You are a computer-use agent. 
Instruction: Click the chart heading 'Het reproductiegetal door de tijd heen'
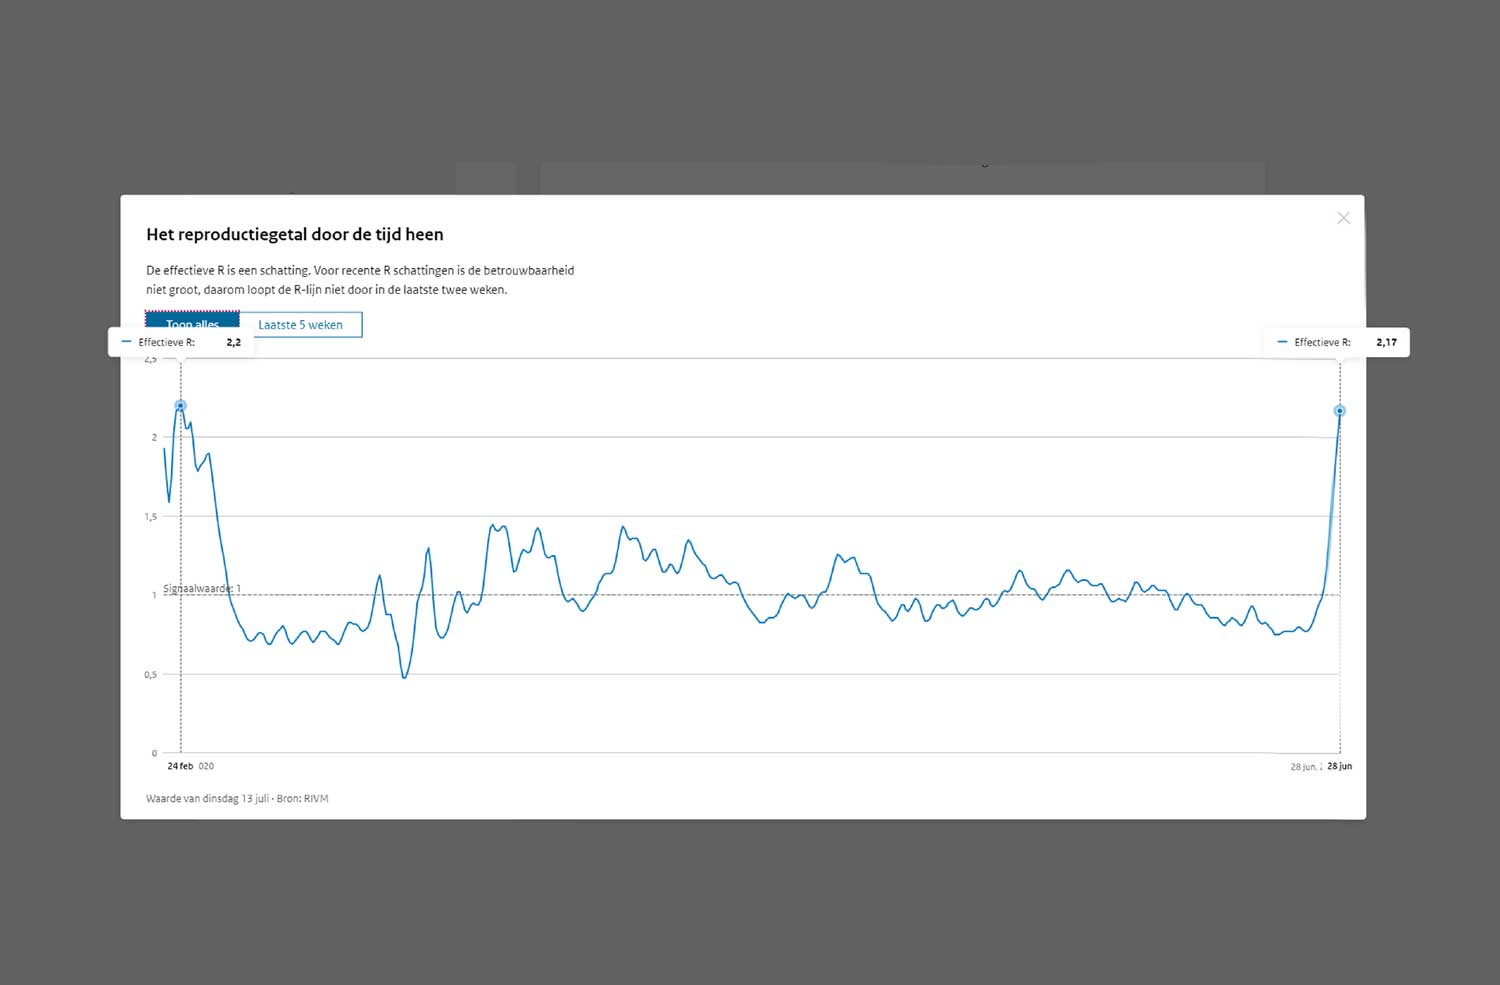pyautogui.click(x=295, y=234)
